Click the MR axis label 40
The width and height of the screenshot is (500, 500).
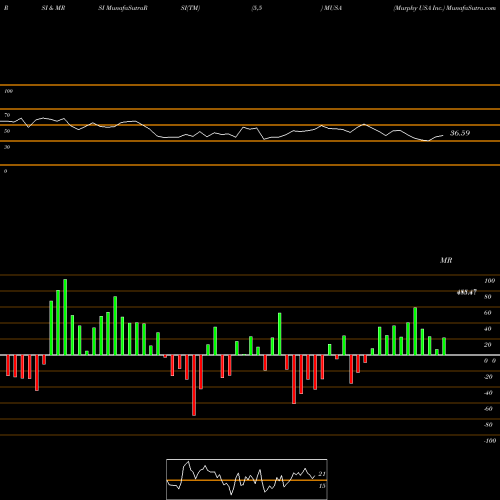(x=488, y=329)
